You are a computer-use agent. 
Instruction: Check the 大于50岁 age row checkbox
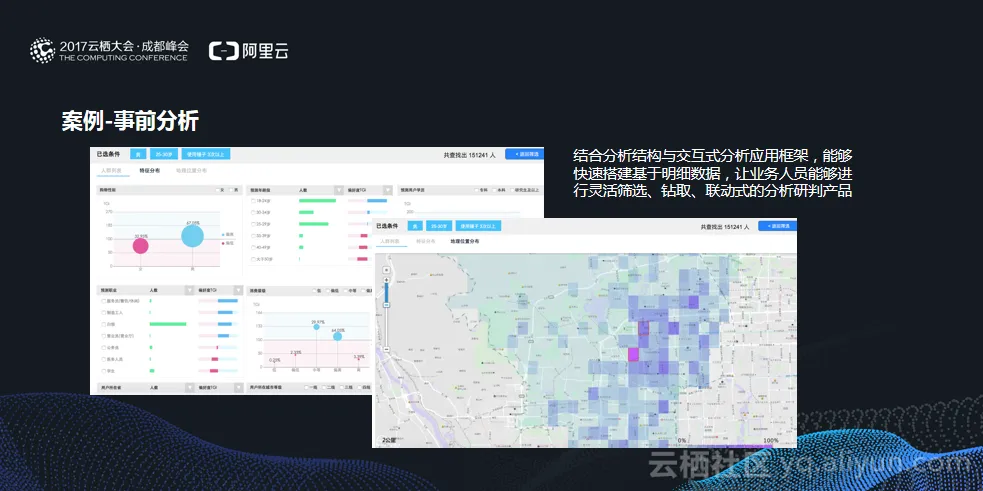click(253, 259)
